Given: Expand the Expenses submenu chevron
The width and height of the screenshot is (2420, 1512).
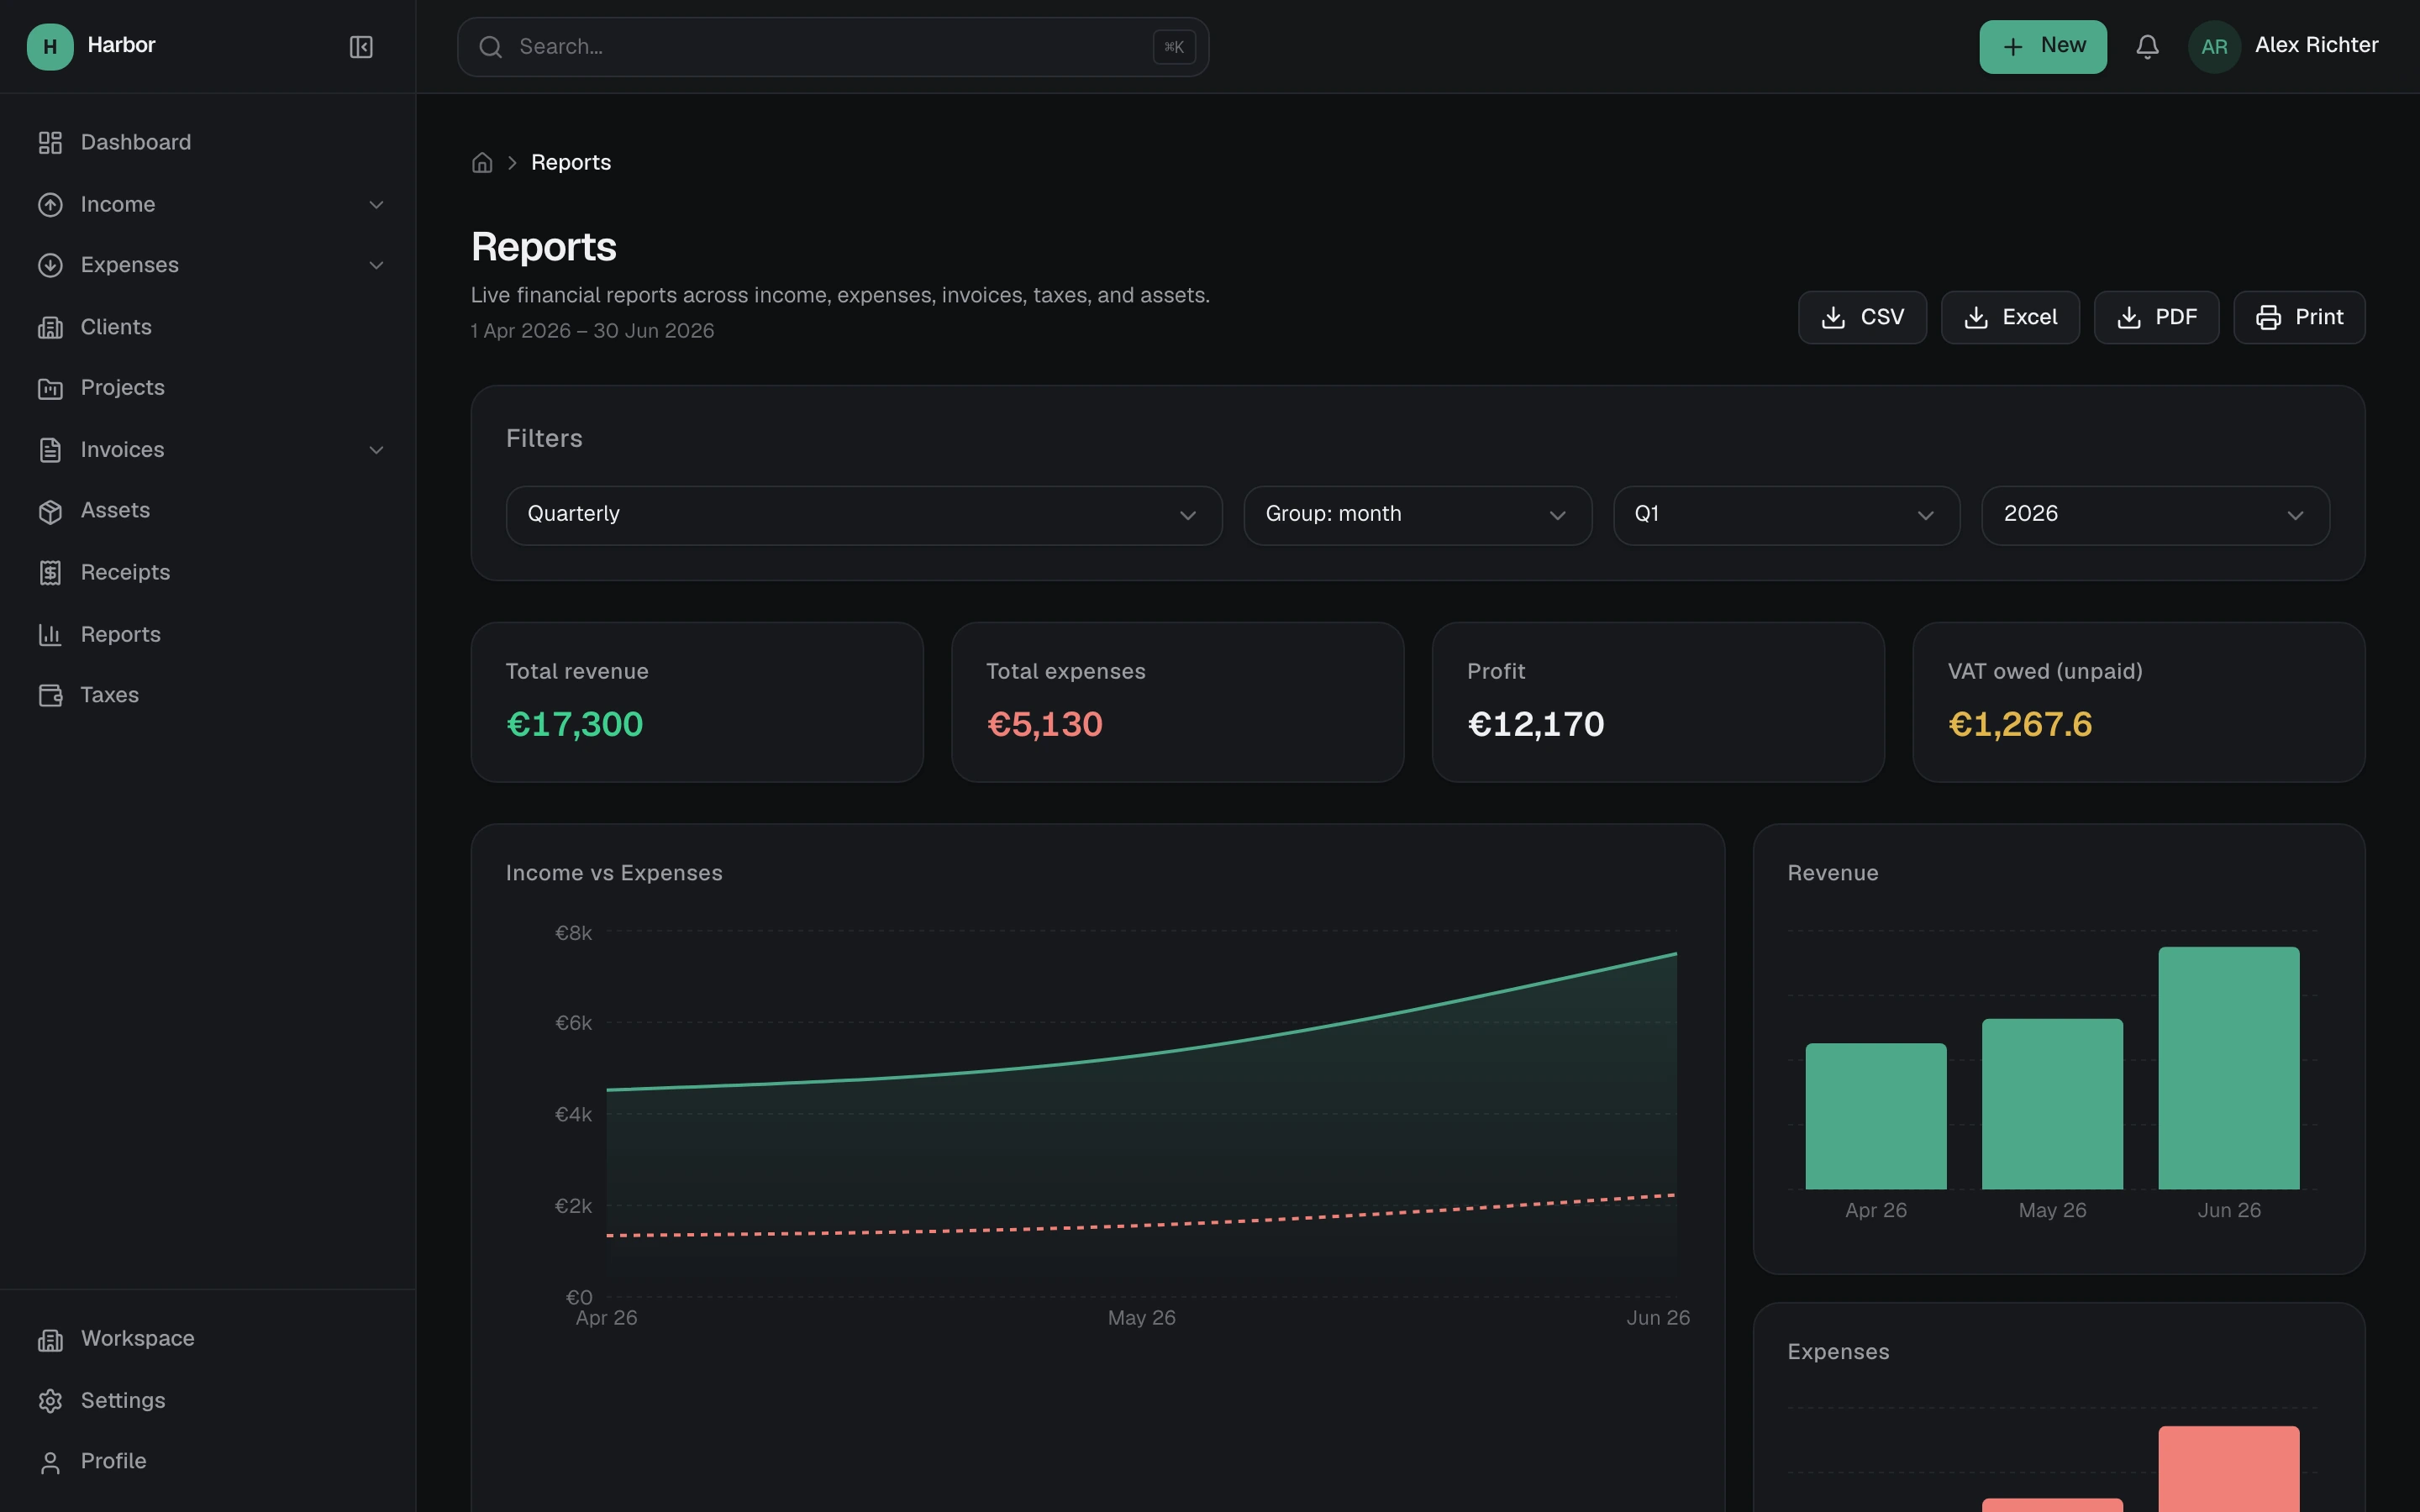Looking at the screenshot, I should (x=377, y=265).
